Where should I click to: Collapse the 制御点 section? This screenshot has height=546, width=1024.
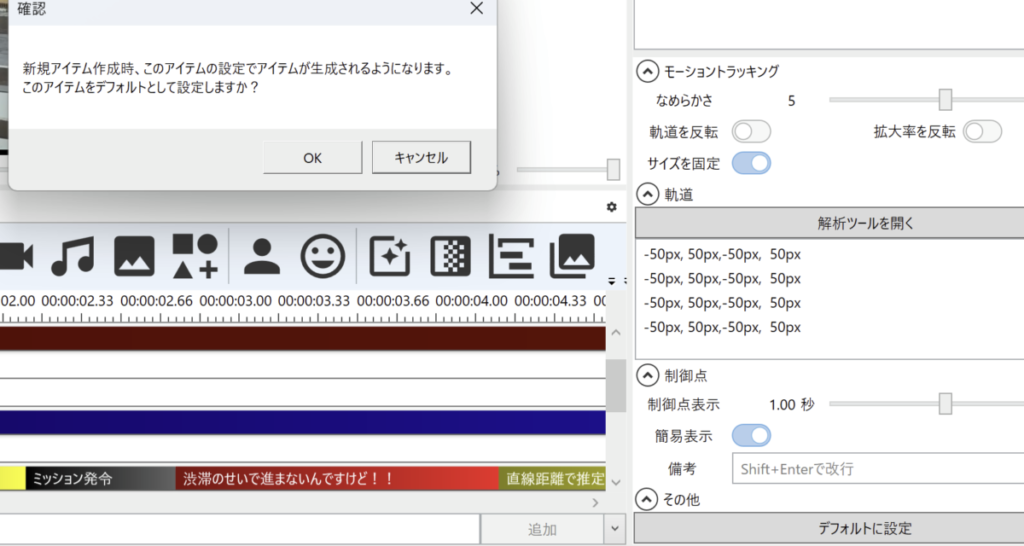pyautogui.click(x=646, y=375)
